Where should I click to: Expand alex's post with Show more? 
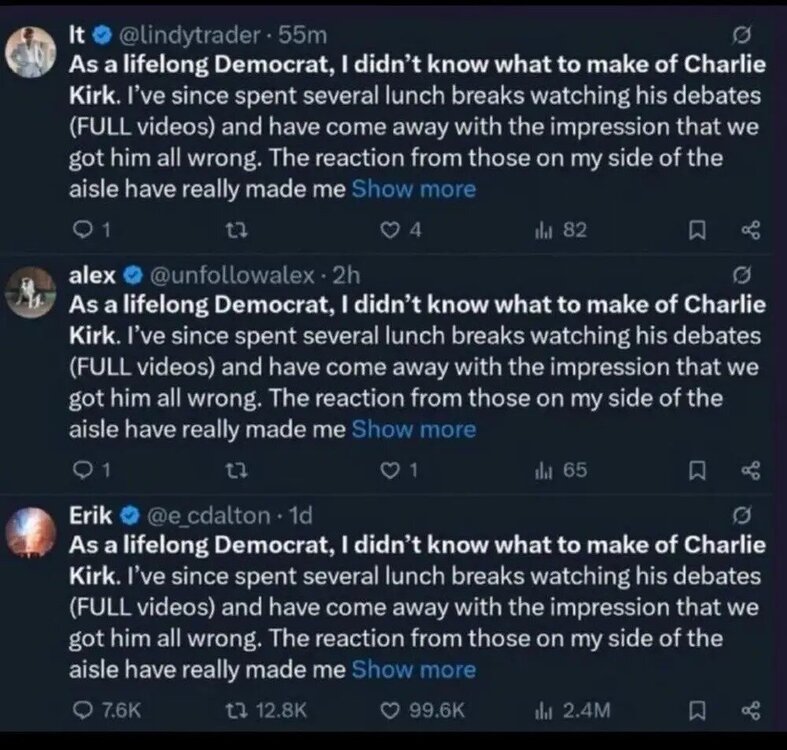413,430
